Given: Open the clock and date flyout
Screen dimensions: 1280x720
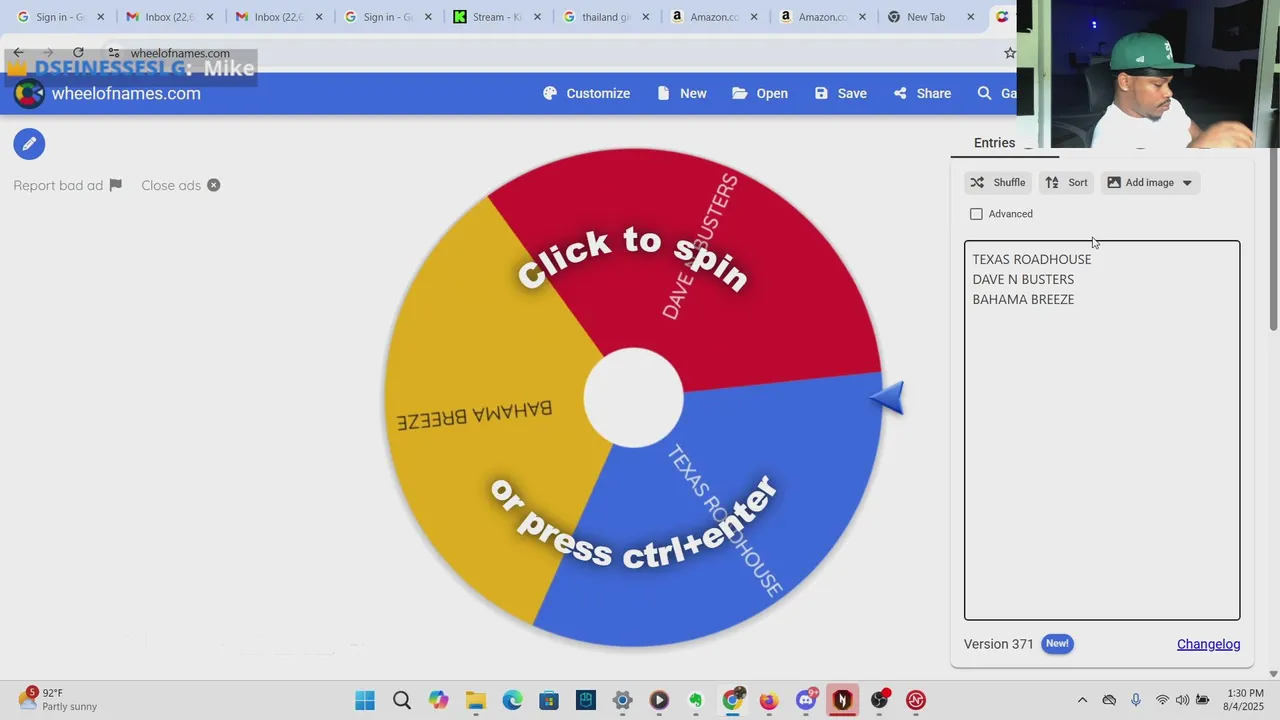Looking at the screenshot, I should click(1245, 700).
